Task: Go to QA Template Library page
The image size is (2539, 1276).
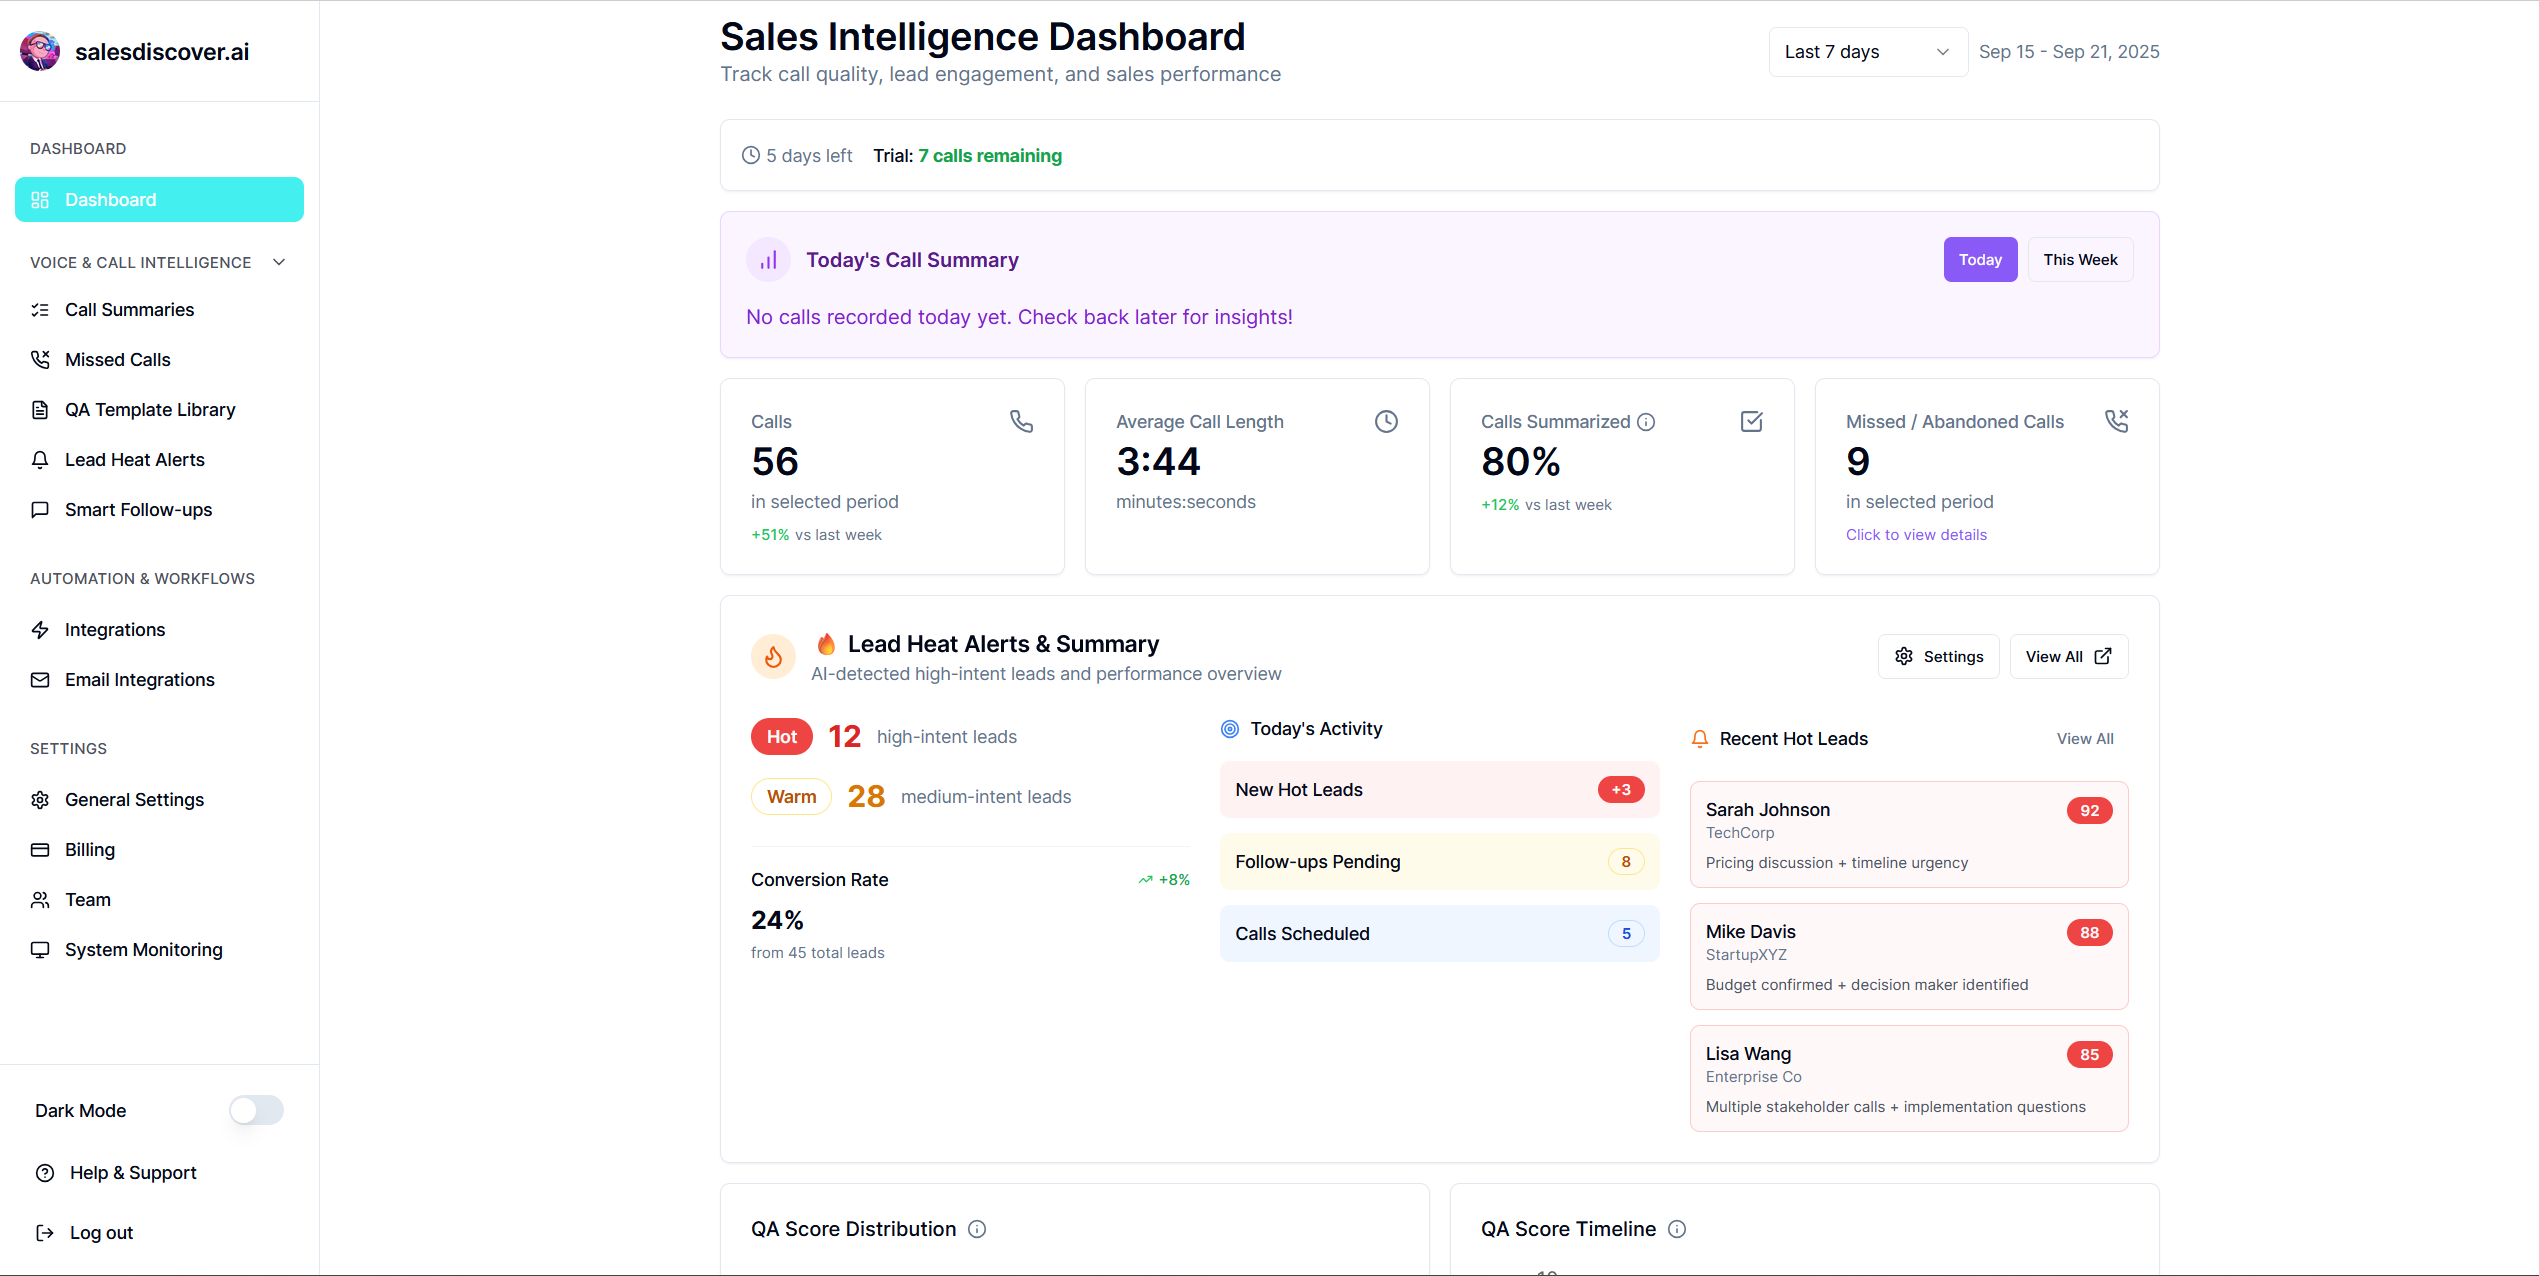Action: click(x=150, y=410)
